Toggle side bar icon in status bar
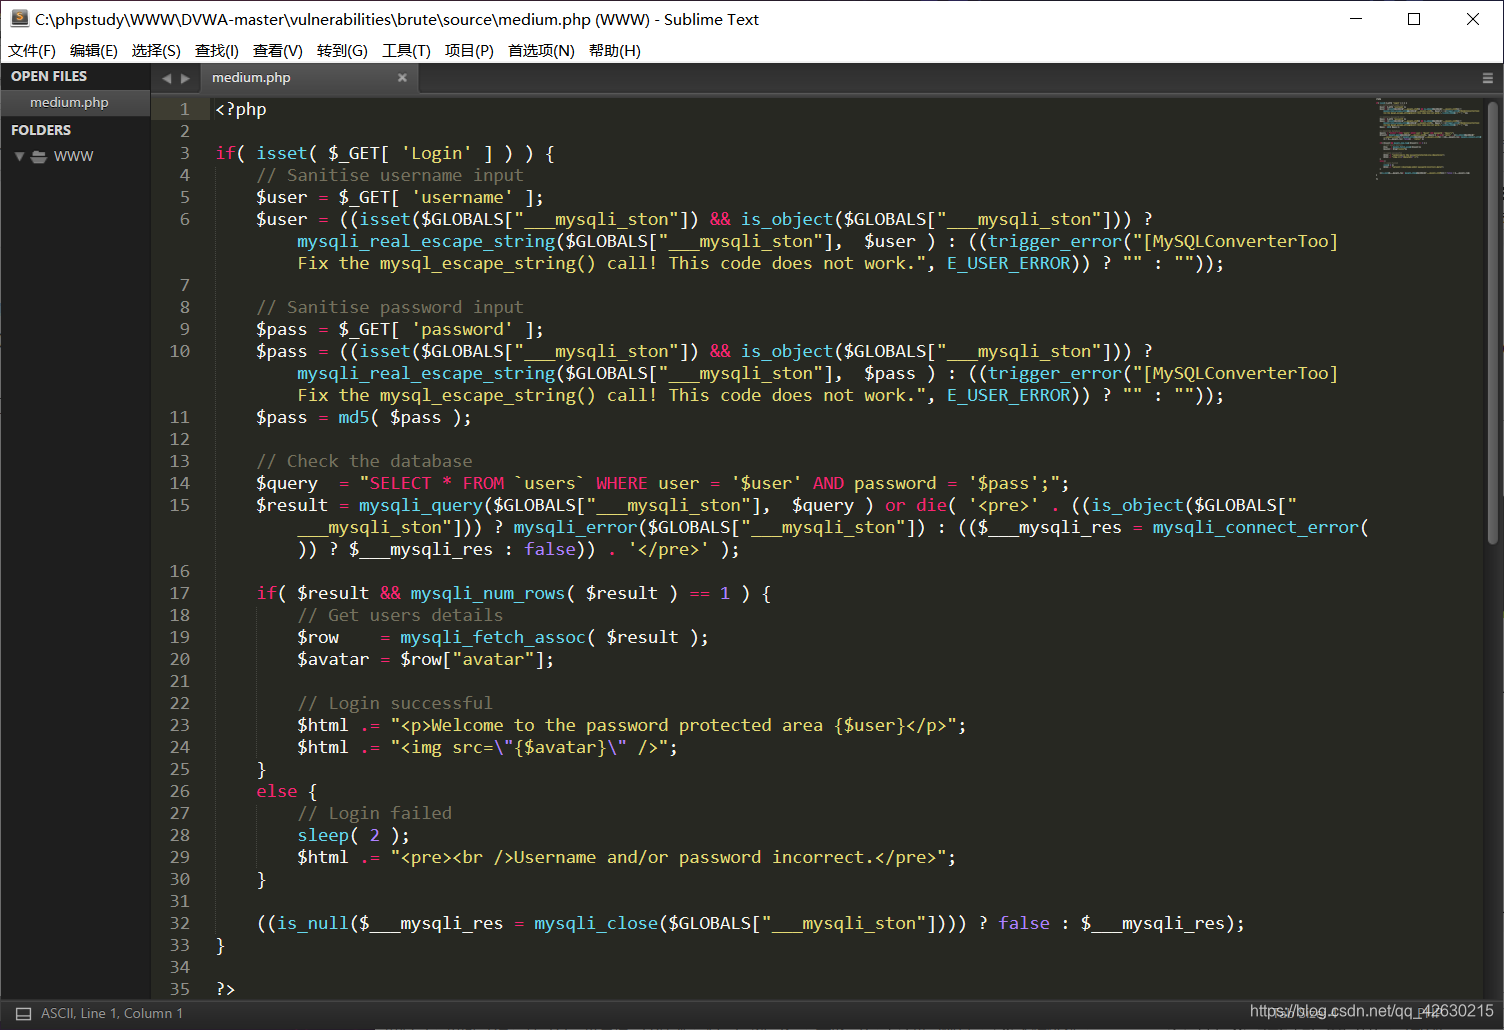Screen dimensions: 1504x1030 [x=23, y=1013]
